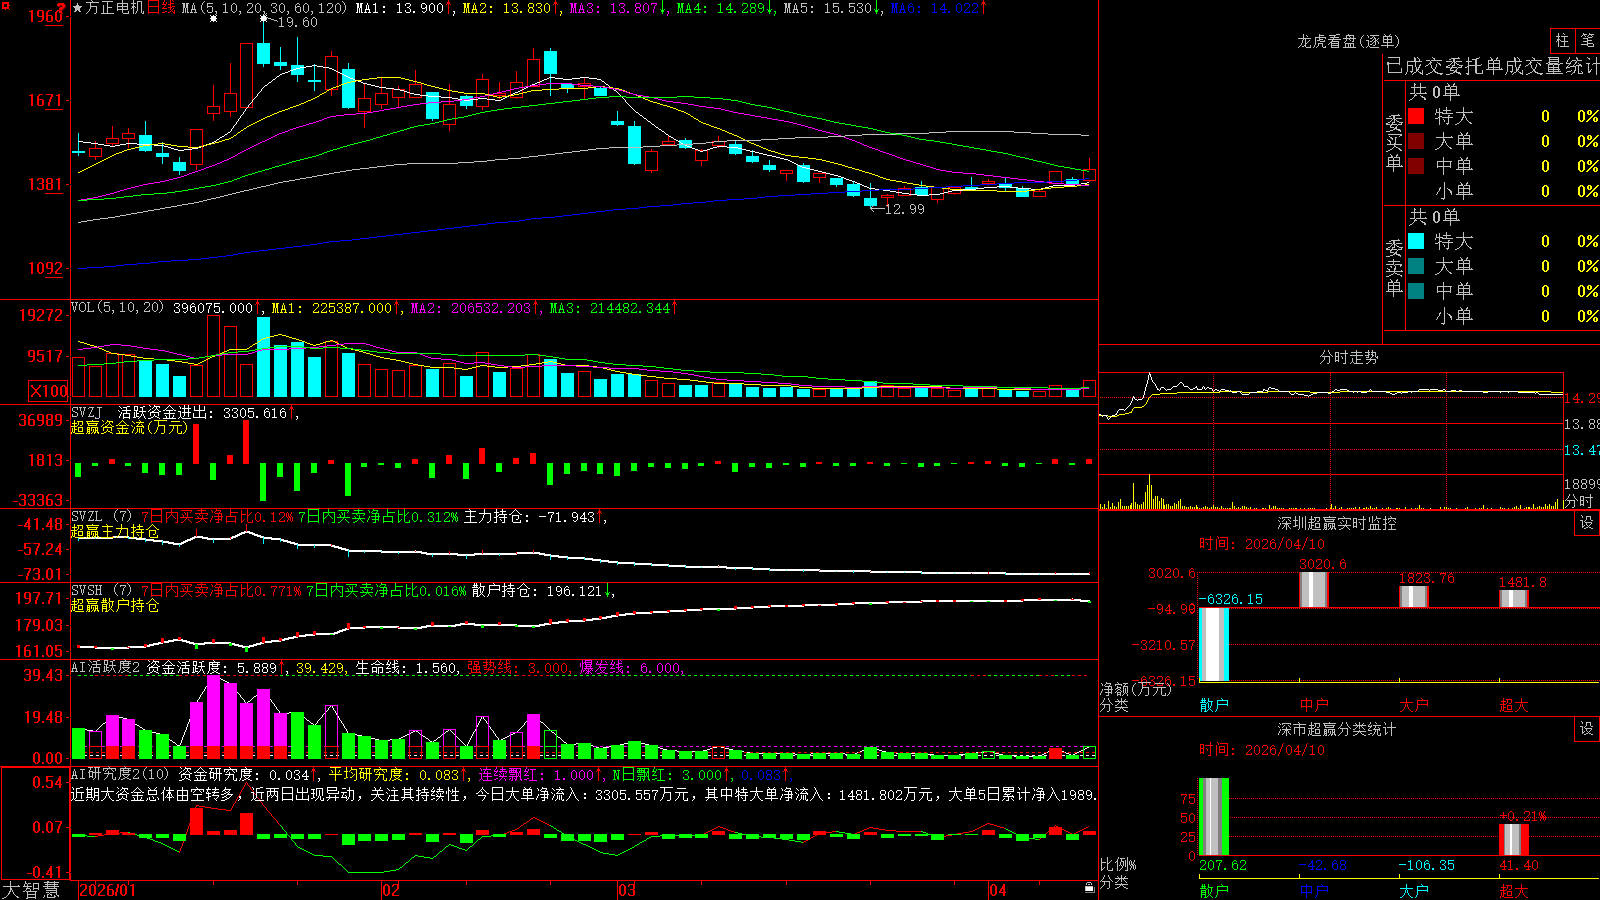The width and height of the screenshot is (1600, 900).
Task: Select 超大 category in 深圳超赢实时监控 chart
Action: [1514, 705]
